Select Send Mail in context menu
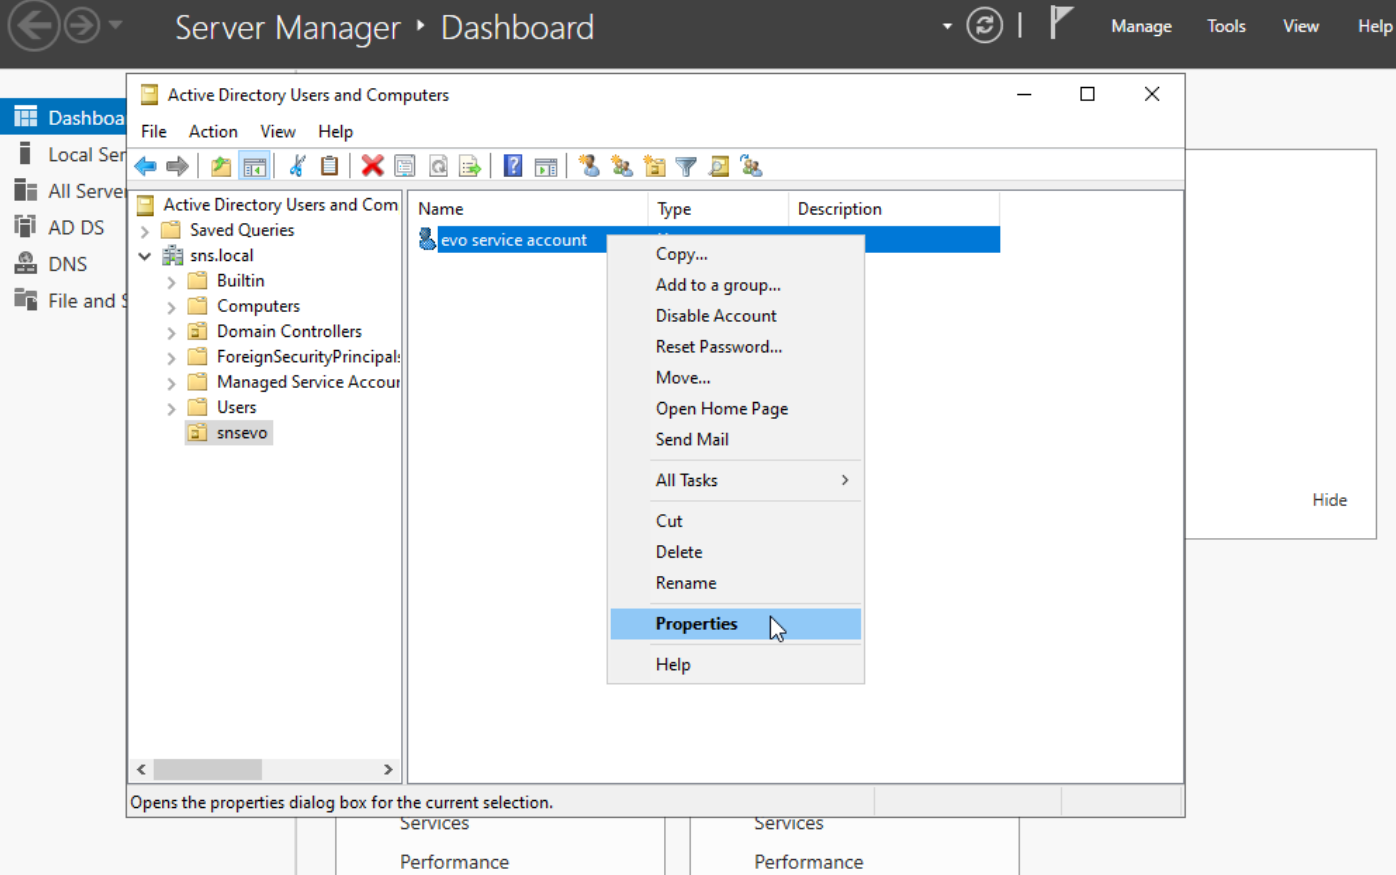The width and height of the screenshot is (1396, 875). [x=735, y=439]
